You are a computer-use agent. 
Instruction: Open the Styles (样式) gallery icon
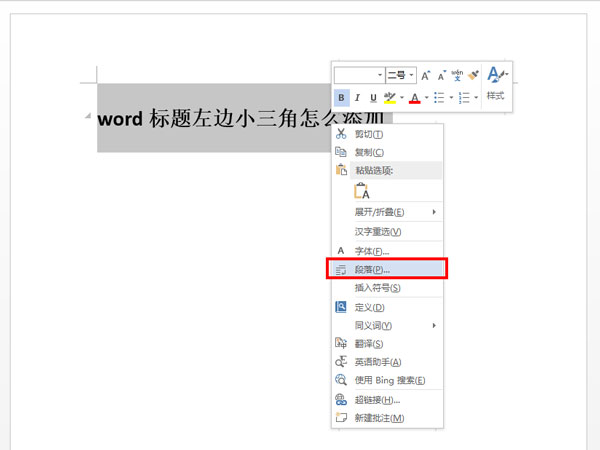(x=497, y=82)
